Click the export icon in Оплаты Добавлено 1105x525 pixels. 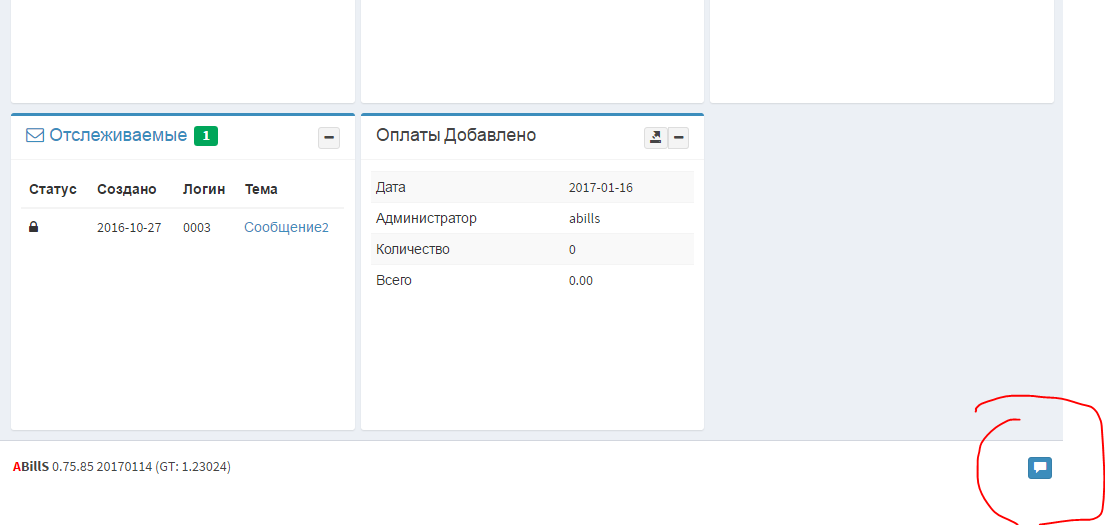coord(655,138)
